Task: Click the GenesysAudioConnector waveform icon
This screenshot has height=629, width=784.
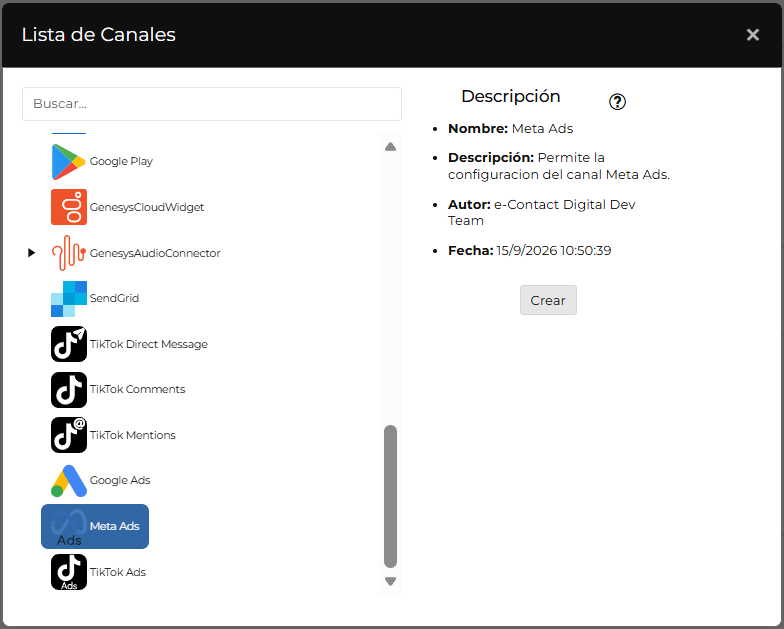Action: click(69, 253)
